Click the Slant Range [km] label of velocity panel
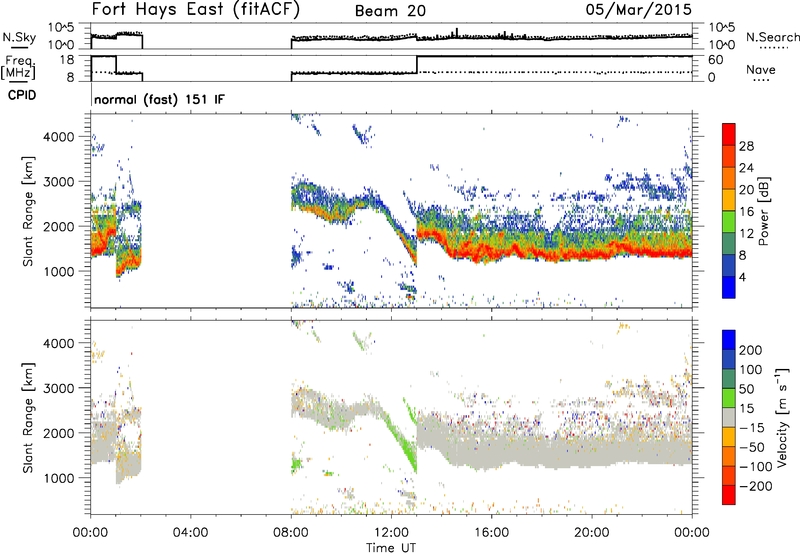The width and height of the screenshot is (800, 554). click(28, 418)
